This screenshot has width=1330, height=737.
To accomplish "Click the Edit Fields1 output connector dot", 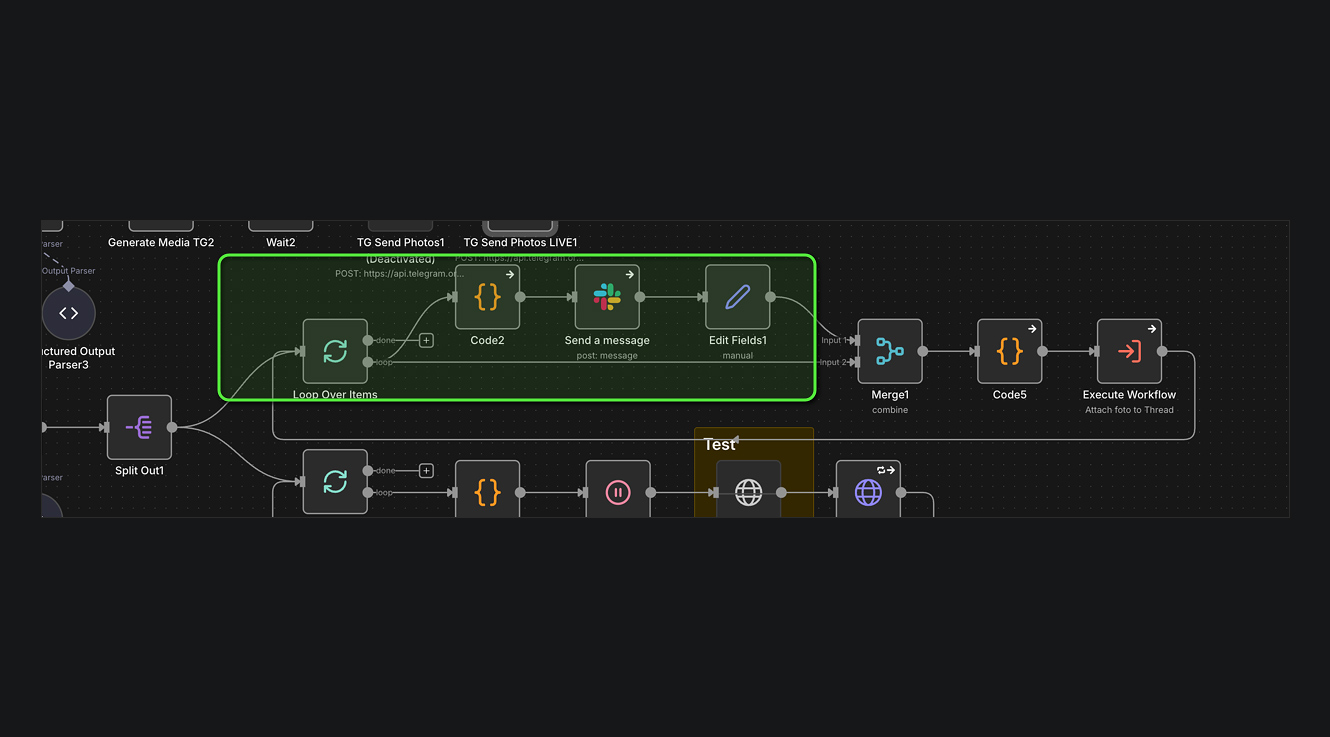I will [770, 297].
